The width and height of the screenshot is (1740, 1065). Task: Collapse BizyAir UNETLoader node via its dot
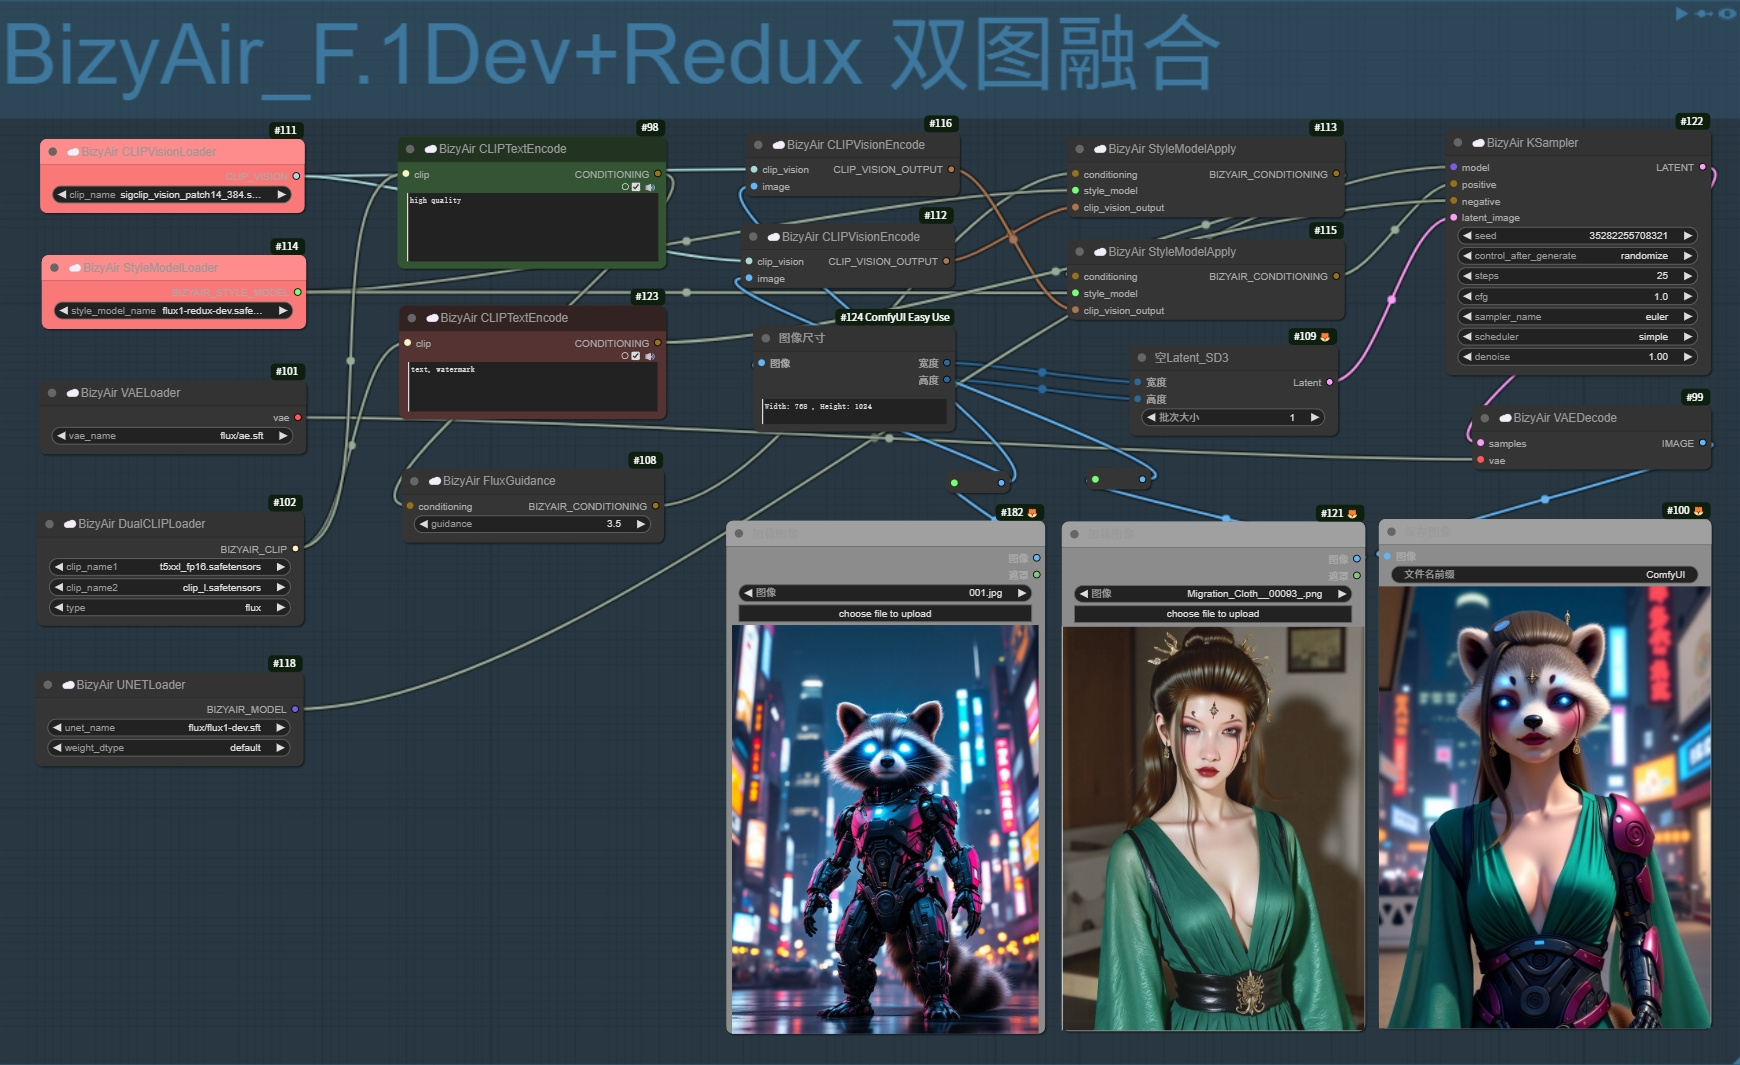click(48, 685)
